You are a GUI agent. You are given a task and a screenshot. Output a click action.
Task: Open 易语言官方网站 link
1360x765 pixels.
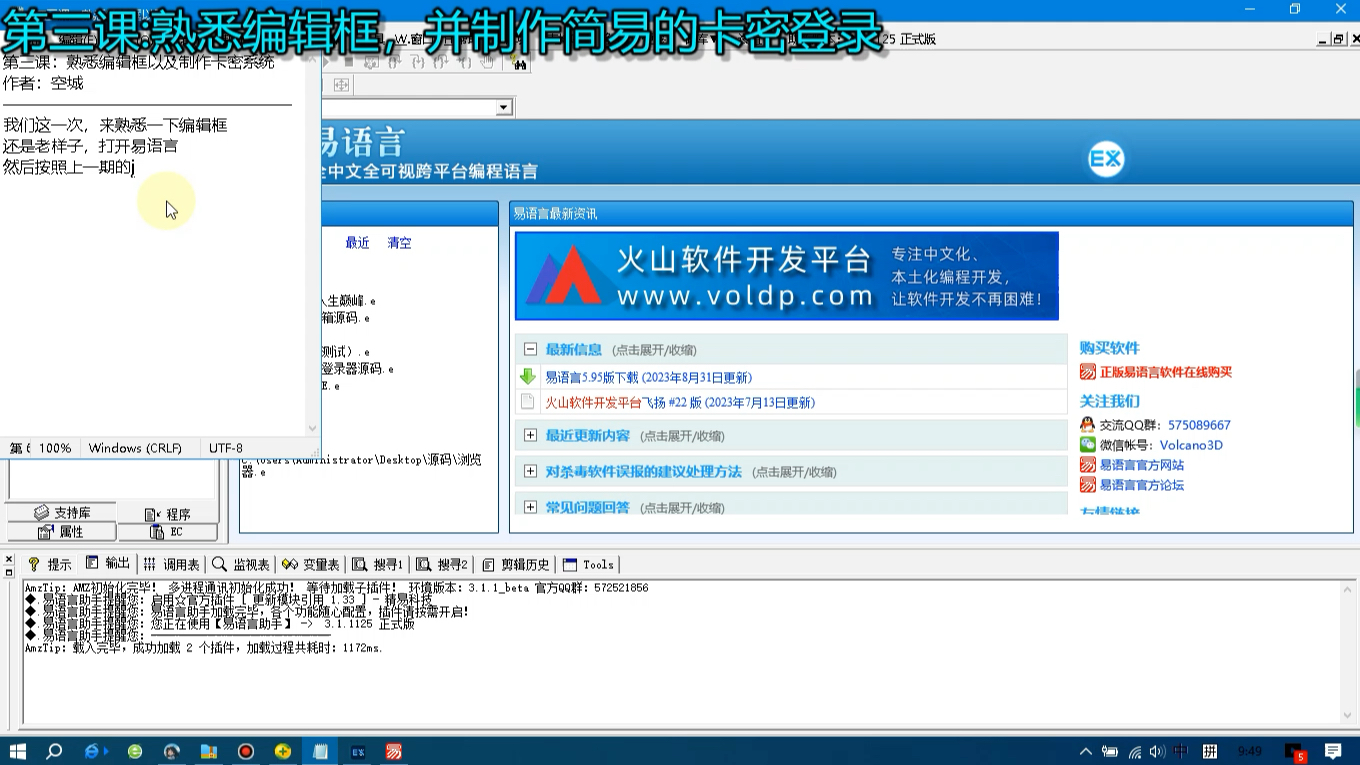(1141, 465)
